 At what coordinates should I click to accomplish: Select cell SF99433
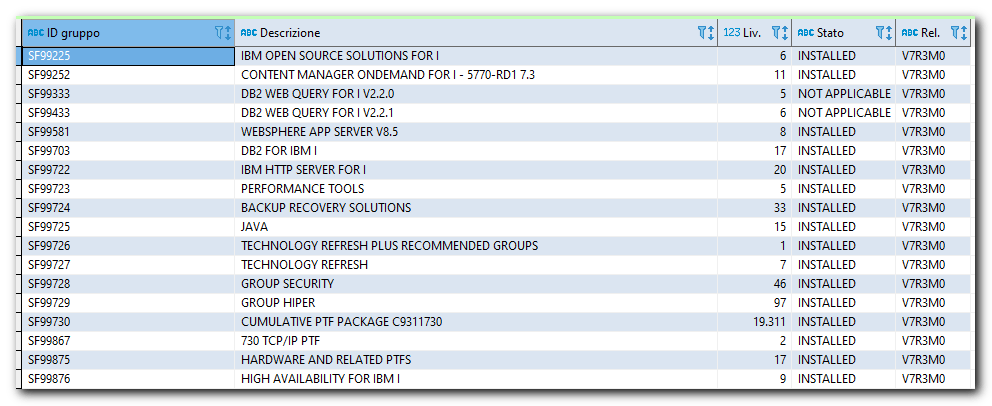128,113
